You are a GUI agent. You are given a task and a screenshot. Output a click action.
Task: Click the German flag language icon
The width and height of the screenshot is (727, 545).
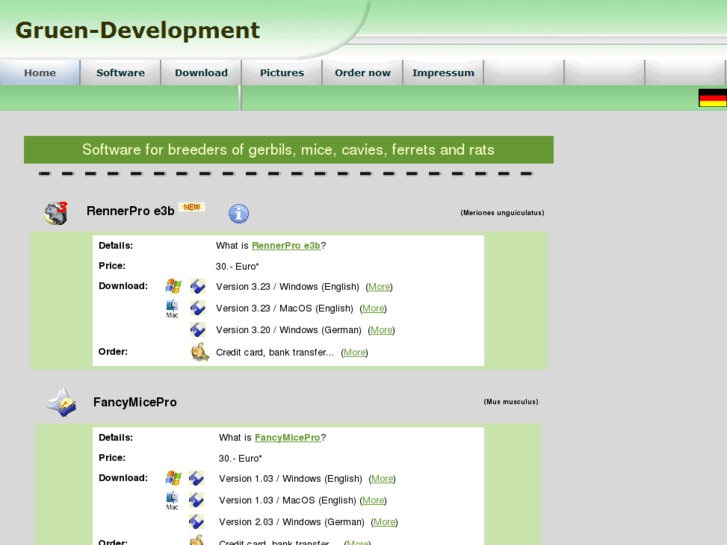[713, 97]
